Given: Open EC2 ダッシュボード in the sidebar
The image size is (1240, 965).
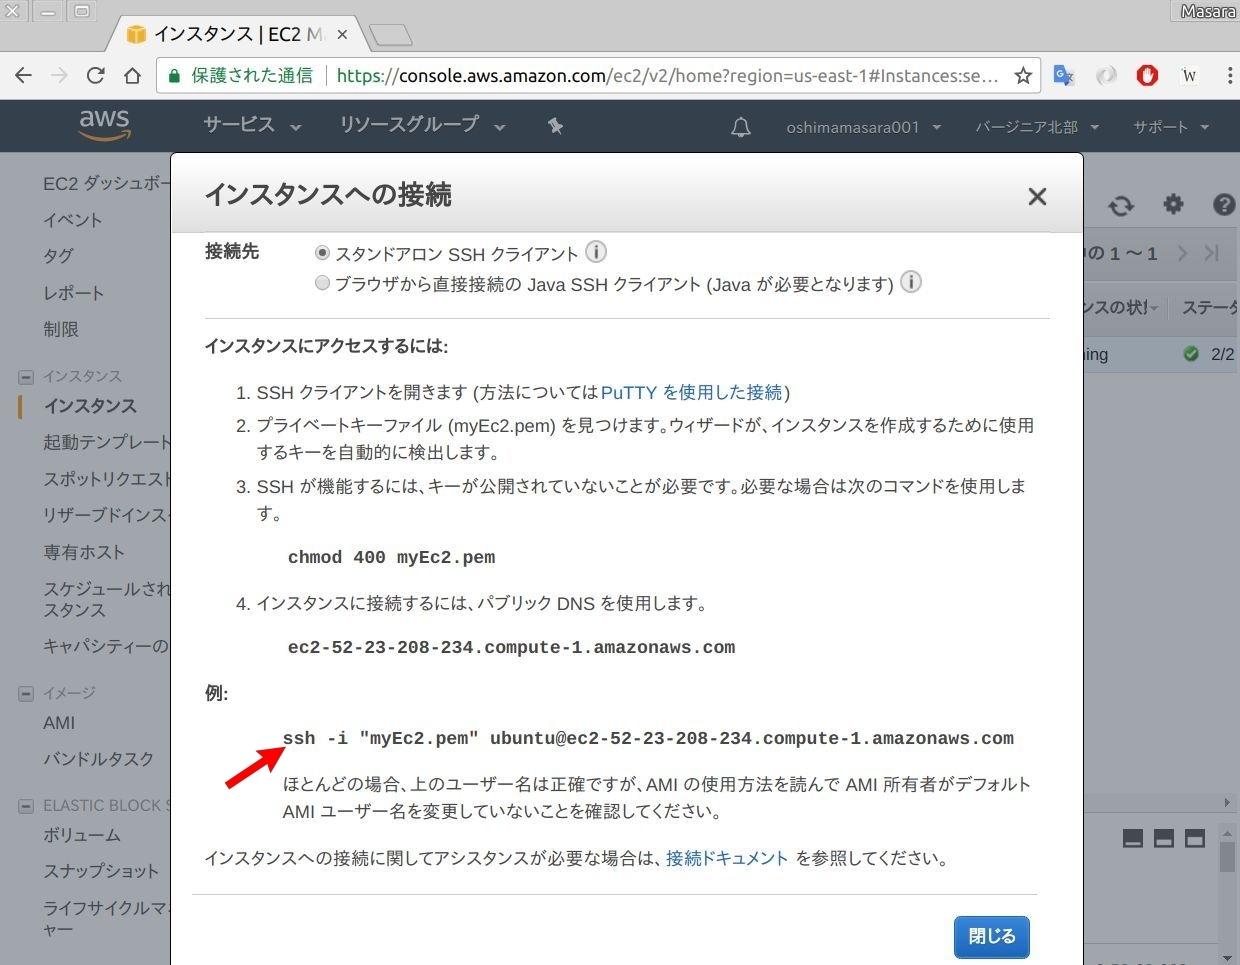Looking at the screenshot, I should 106,183.
